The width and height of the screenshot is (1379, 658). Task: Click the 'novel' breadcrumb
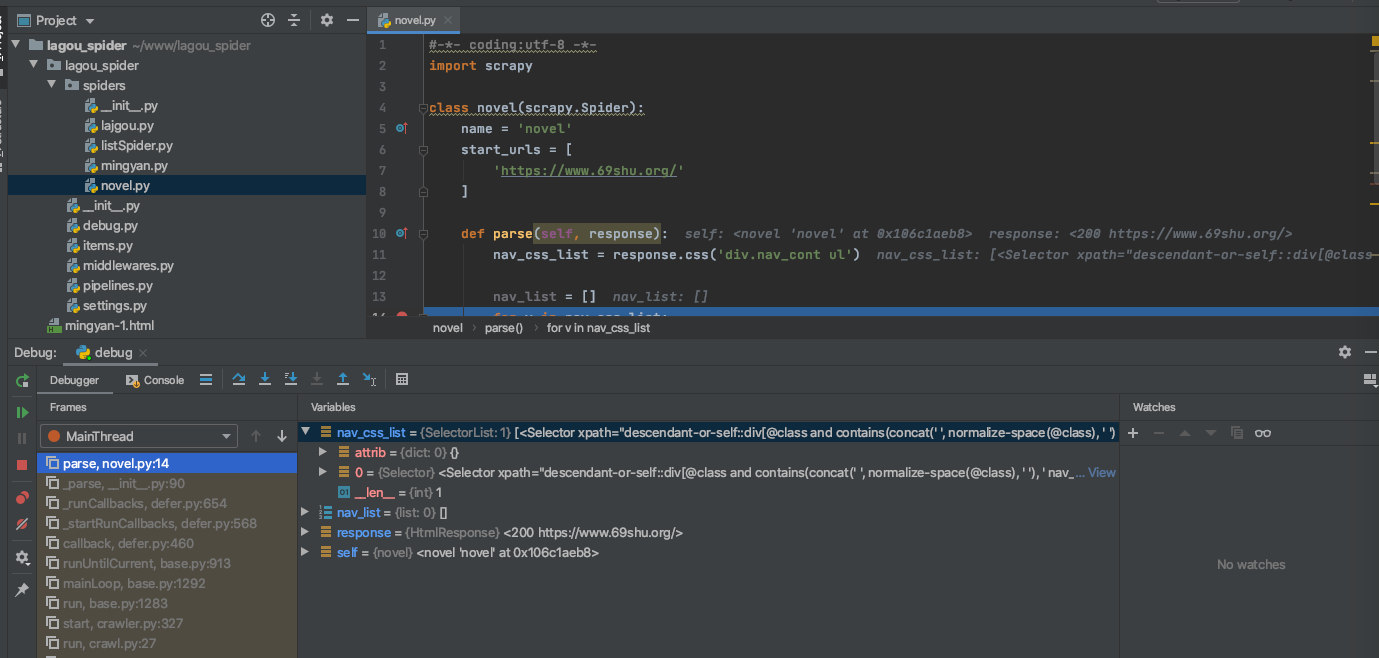pyautogui.click(x=447, y=327)
